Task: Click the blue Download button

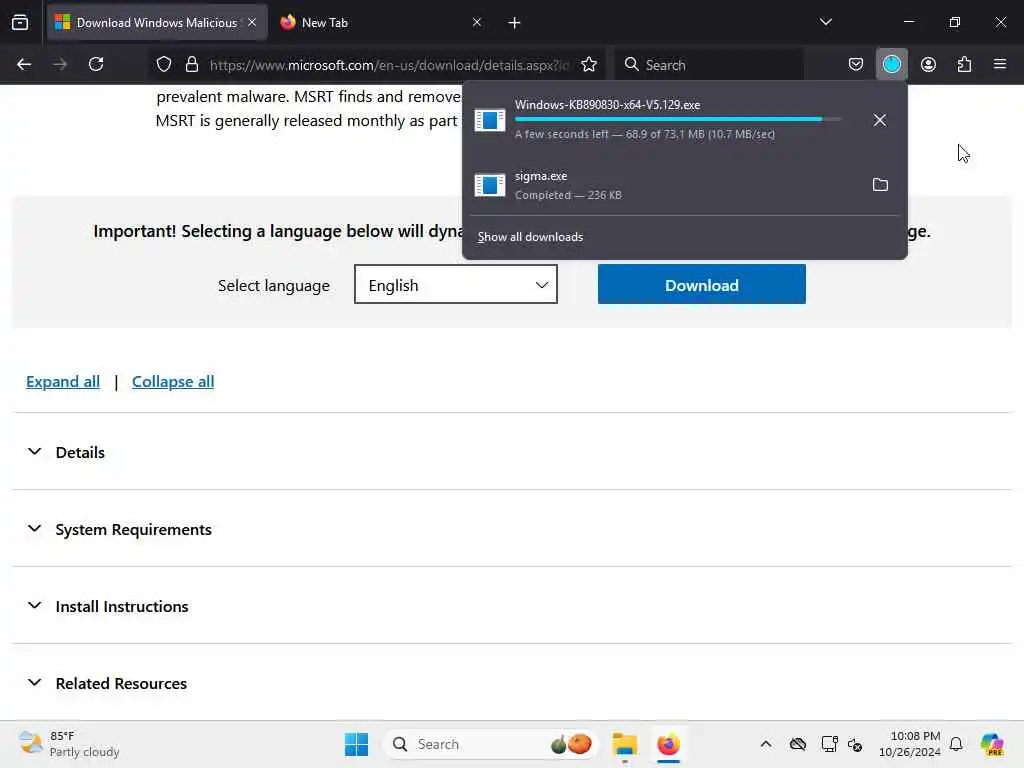Action: [701, 285]
